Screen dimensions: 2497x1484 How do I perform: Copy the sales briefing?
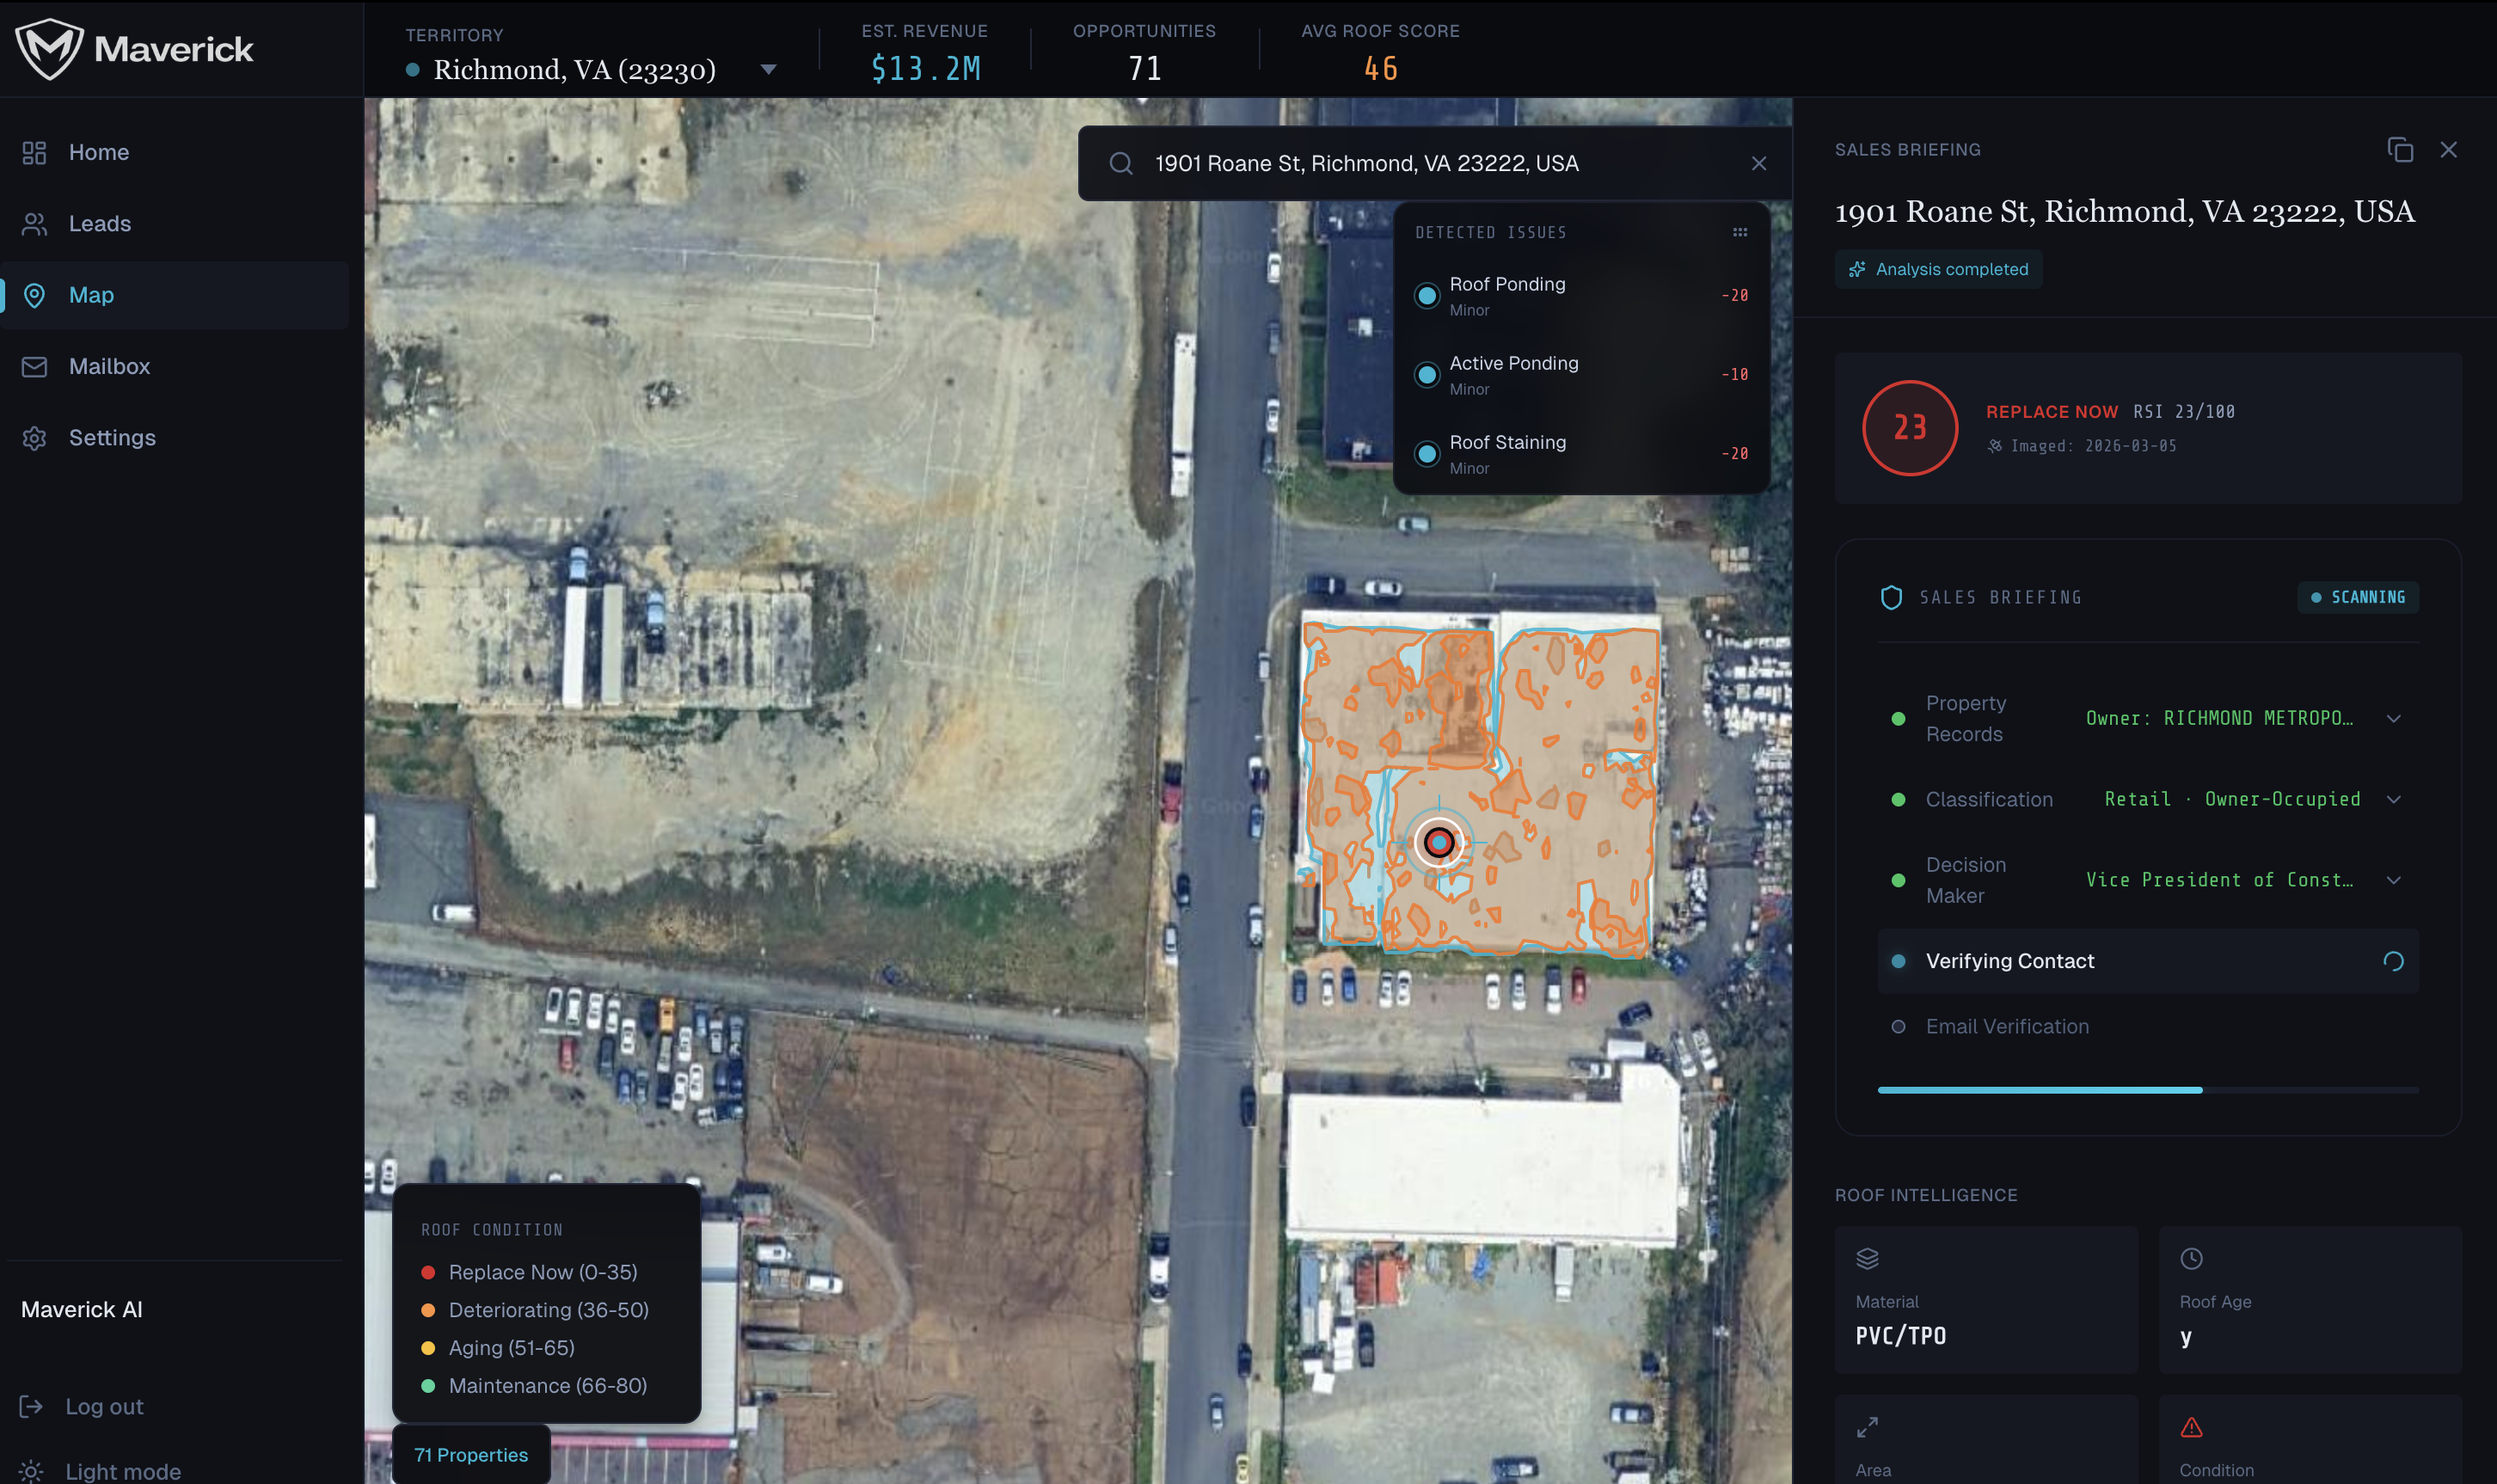(x=2399, y=149)
